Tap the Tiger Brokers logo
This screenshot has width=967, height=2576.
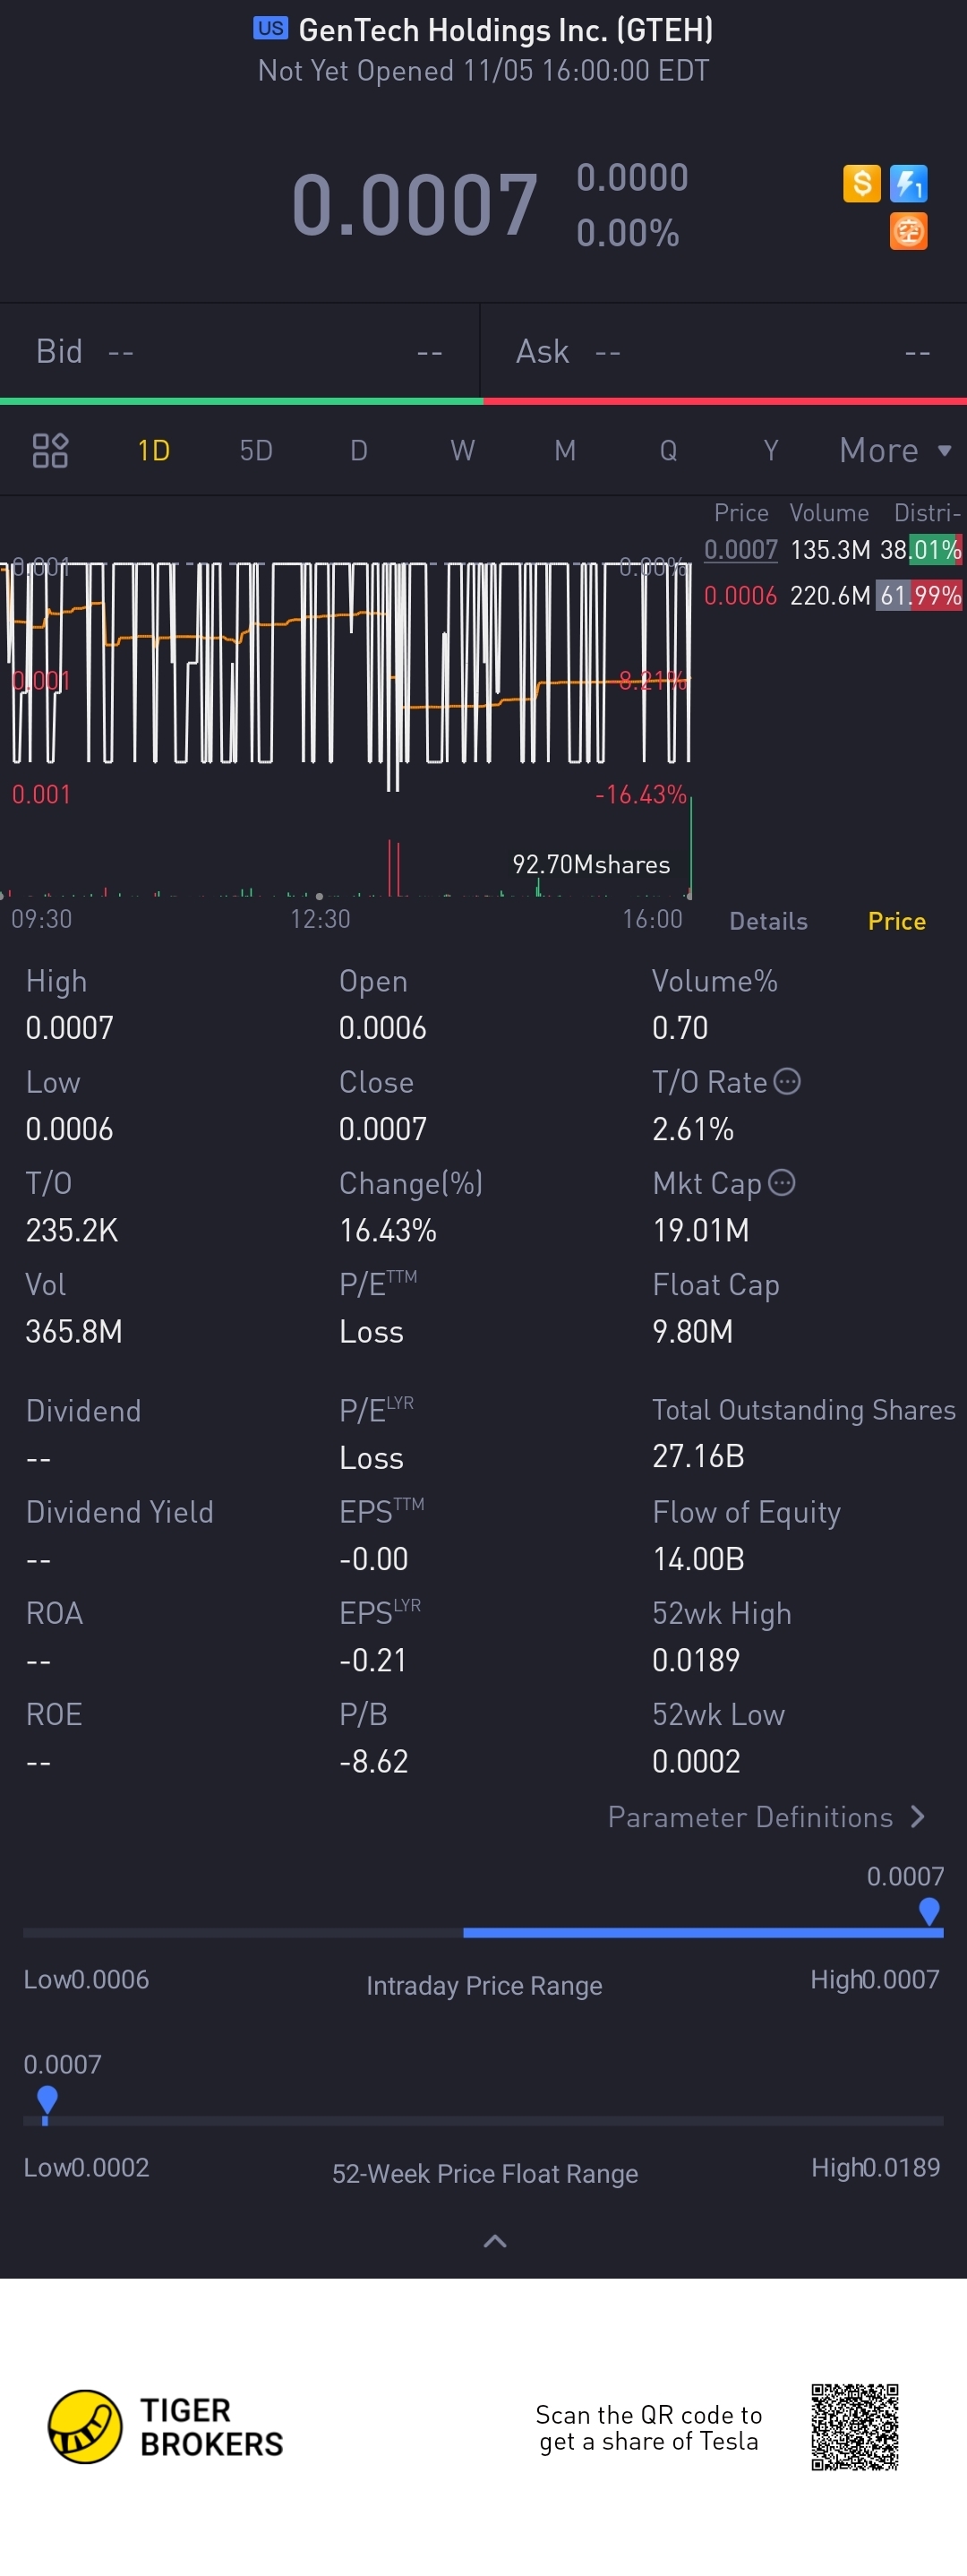coord(166,2426)
